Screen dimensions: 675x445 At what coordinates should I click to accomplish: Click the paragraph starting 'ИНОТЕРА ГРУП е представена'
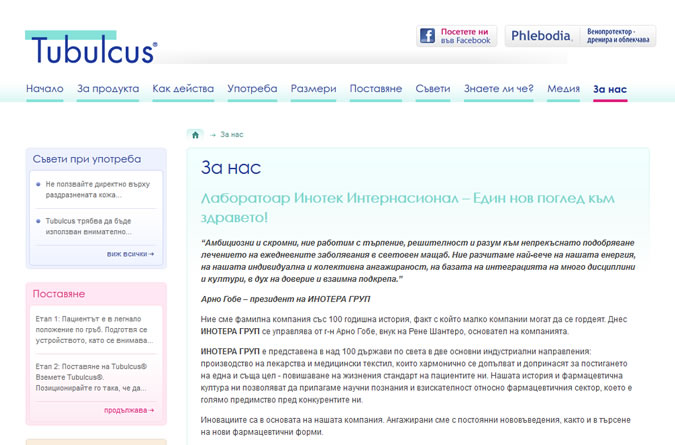click(416, 376)
